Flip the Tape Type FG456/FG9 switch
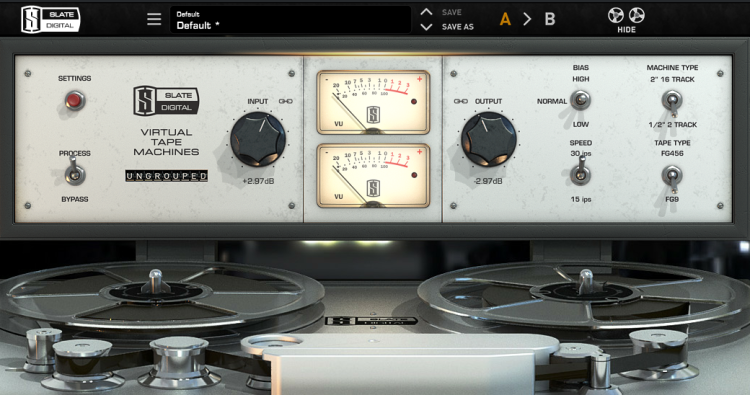Screen dimensions: 750x395 click(672, 177)
